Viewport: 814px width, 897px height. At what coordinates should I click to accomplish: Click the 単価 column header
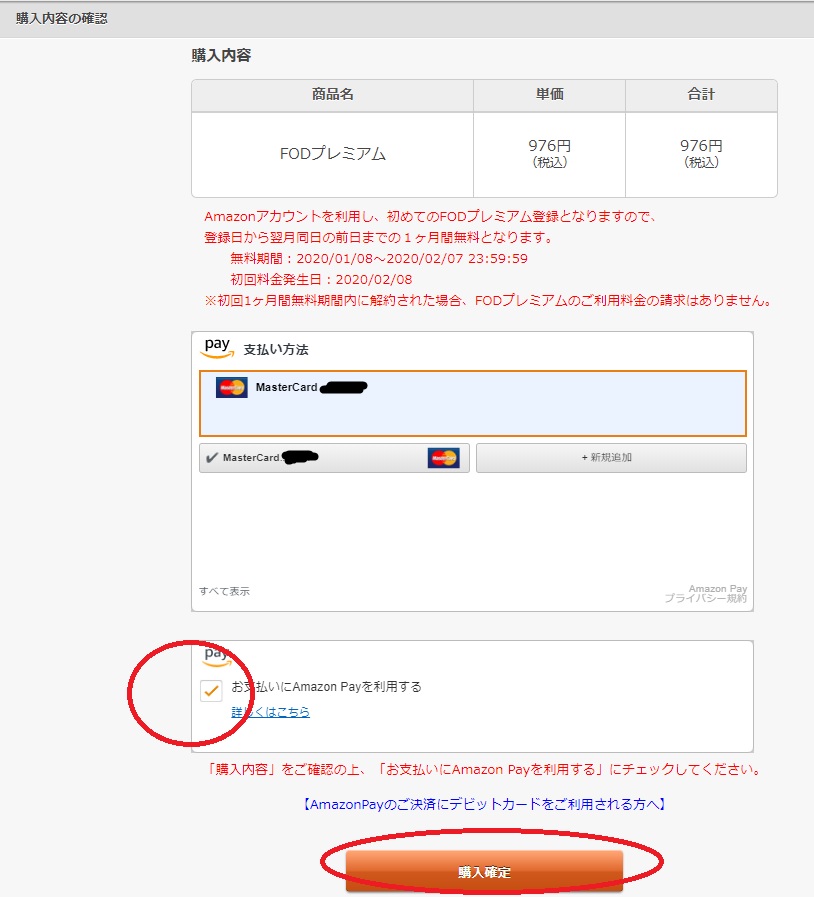click(x=549, y=95)
